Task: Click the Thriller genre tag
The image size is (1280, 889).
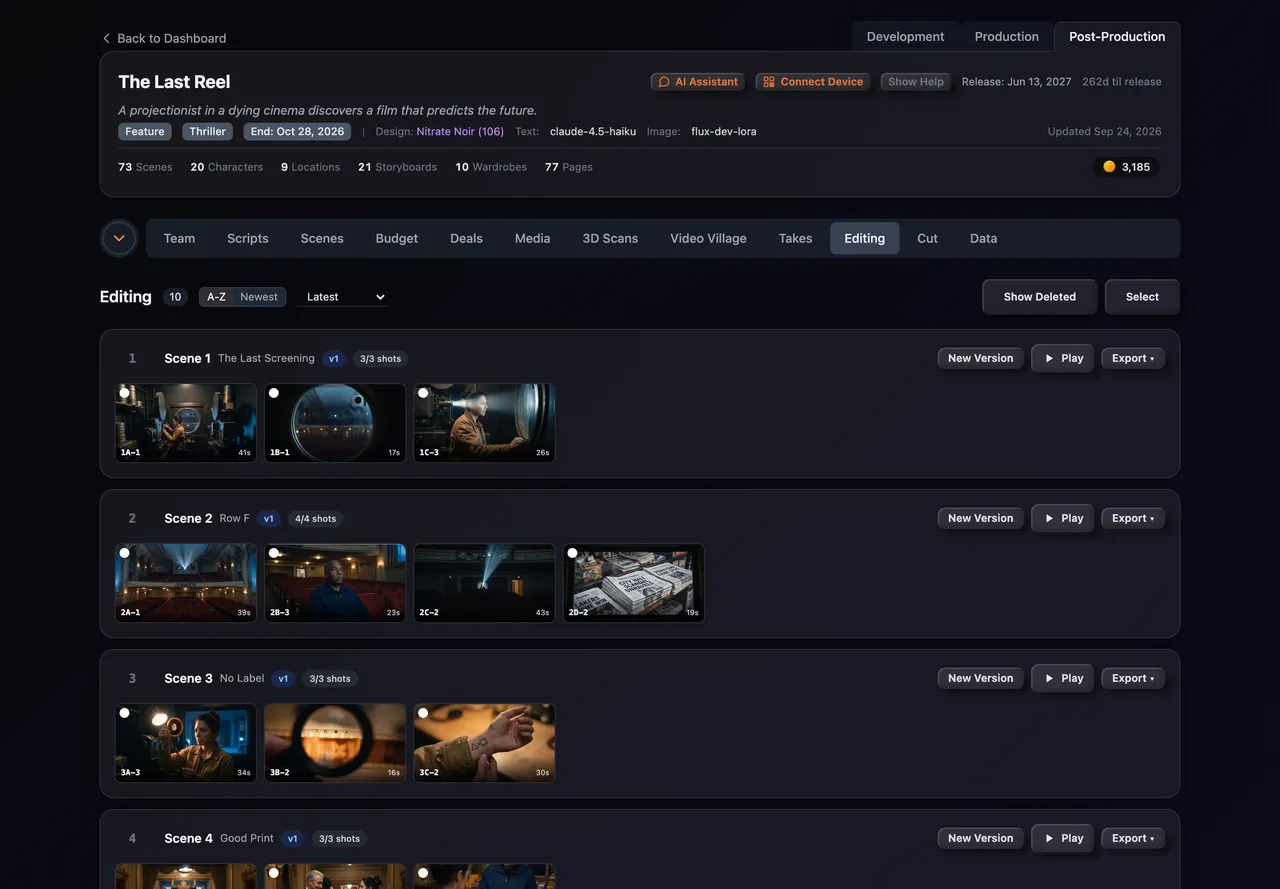Action: (208, 132)
